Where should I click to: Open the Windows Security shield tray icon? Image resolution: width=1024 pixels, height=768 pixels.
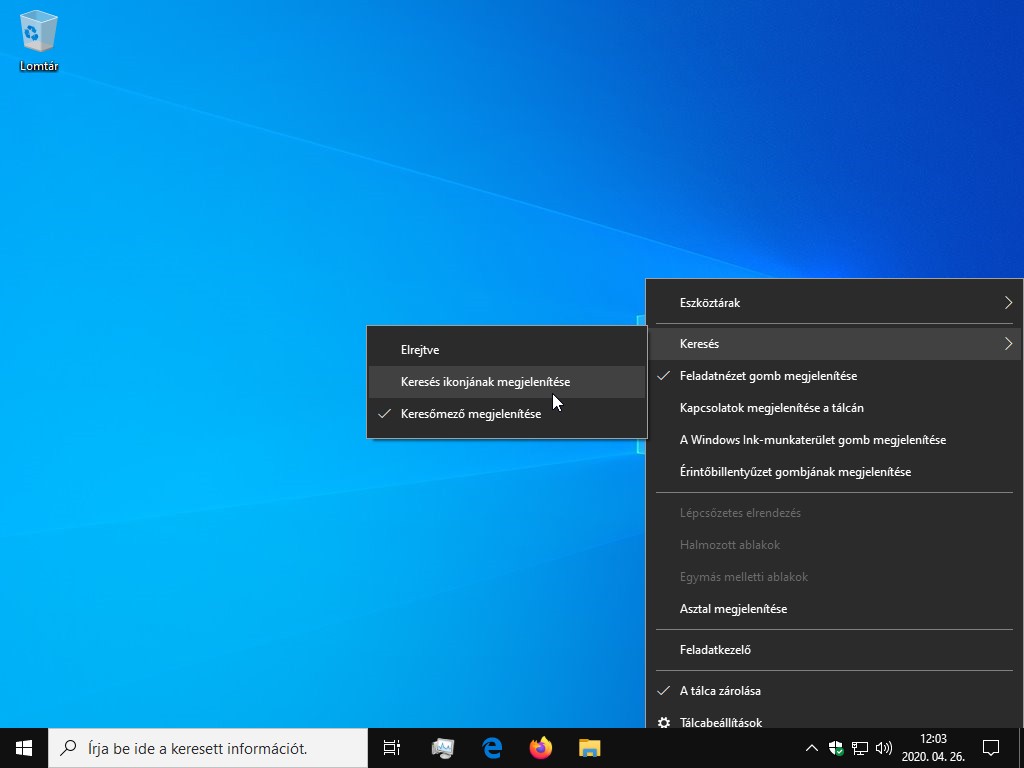835,748
